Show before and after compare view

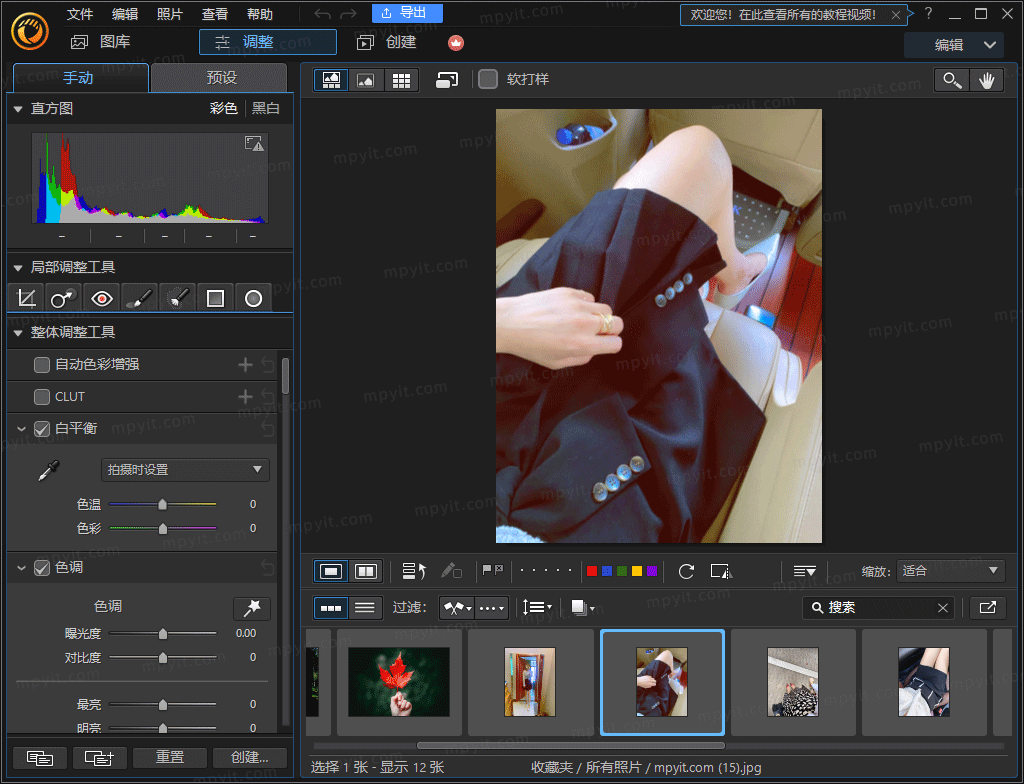[366, 572]
